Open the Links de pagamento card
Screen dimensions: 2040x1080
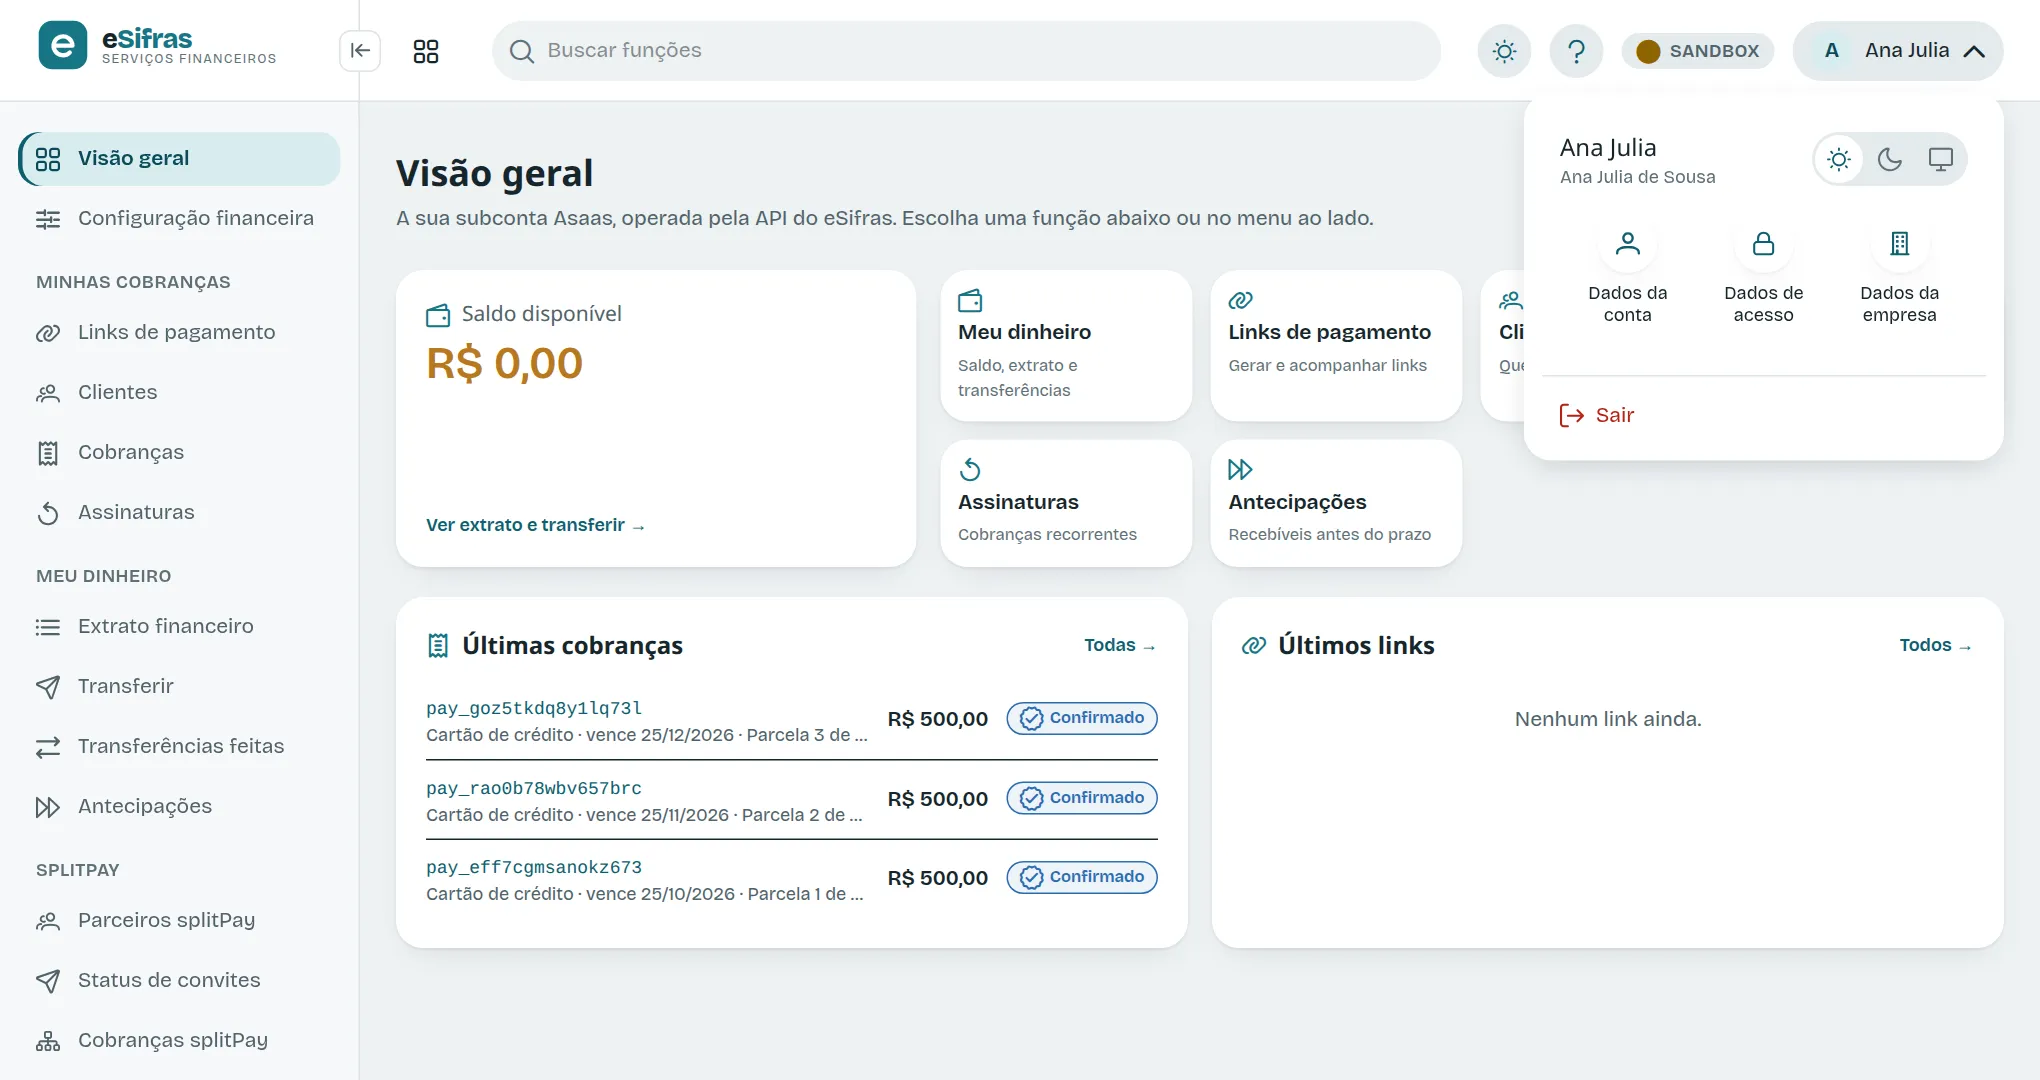point(1336,346)
